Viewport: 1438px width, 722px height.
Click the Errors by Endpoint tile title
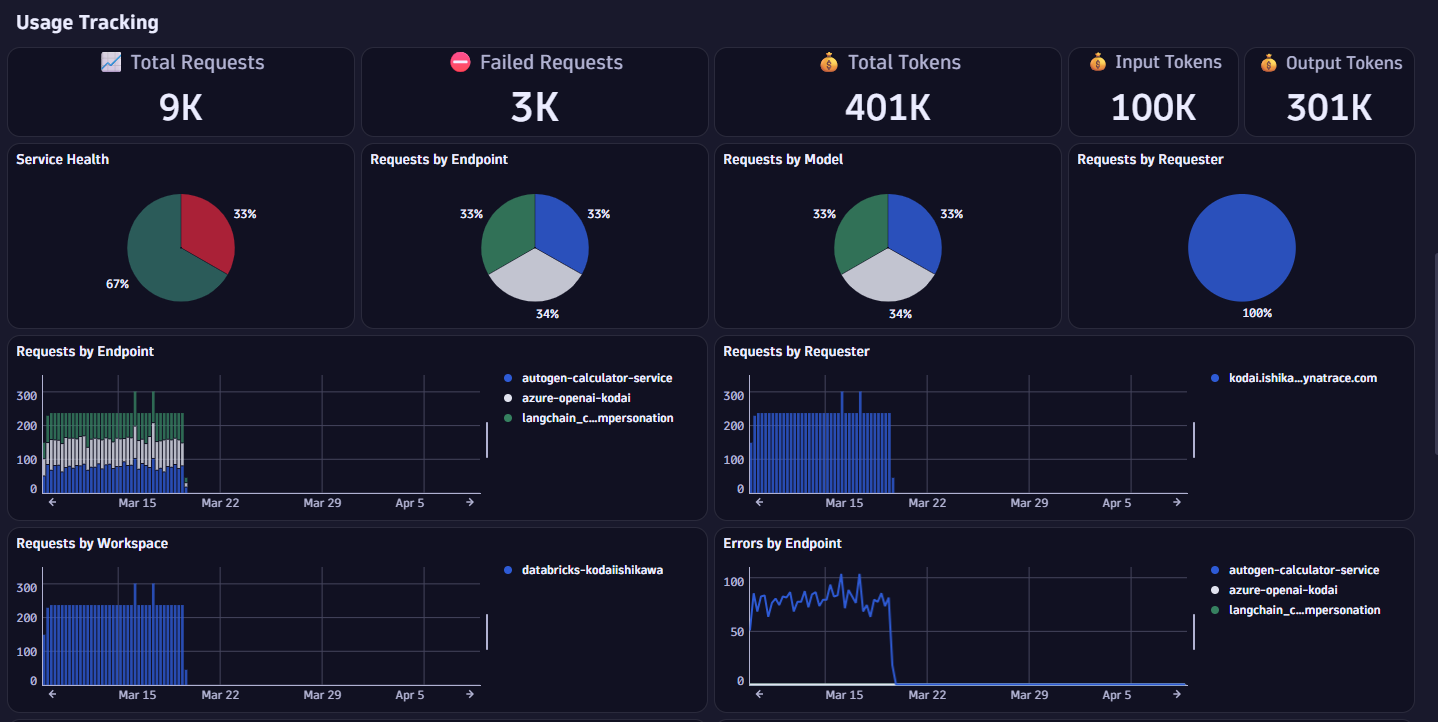782,543
